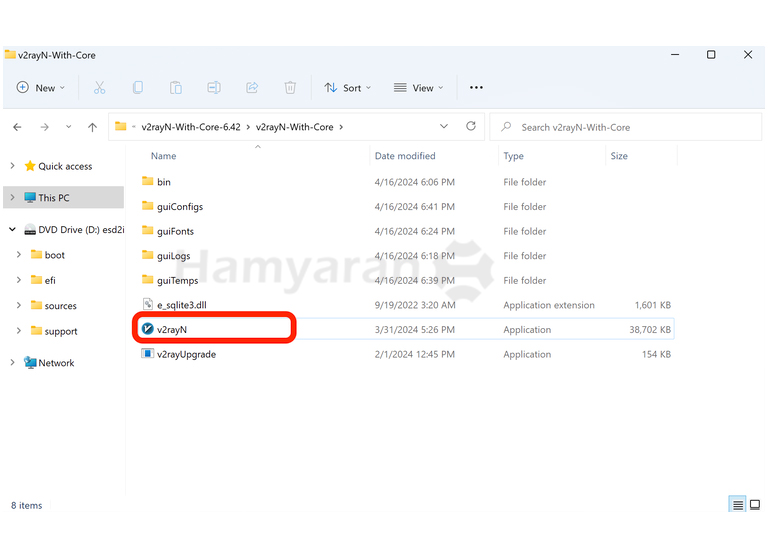
Task: Open the New item dropdown
Action: tap(41, 88)
